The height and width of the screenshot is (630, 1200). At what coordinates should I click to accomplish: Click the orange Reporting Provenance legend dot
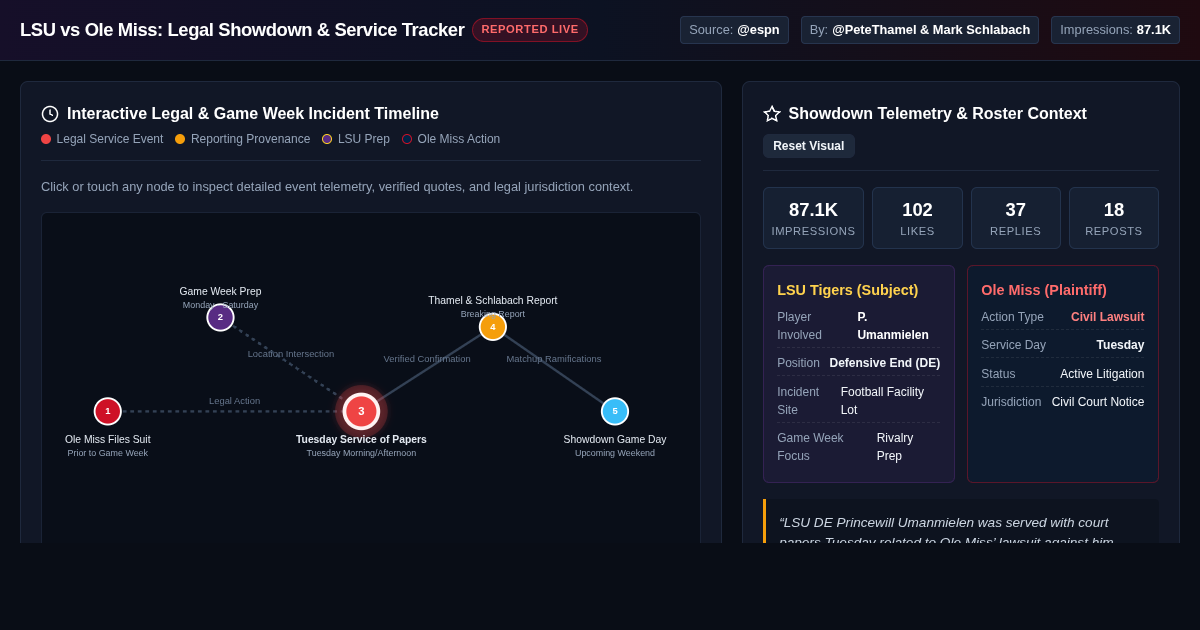[x=180, y=139]
